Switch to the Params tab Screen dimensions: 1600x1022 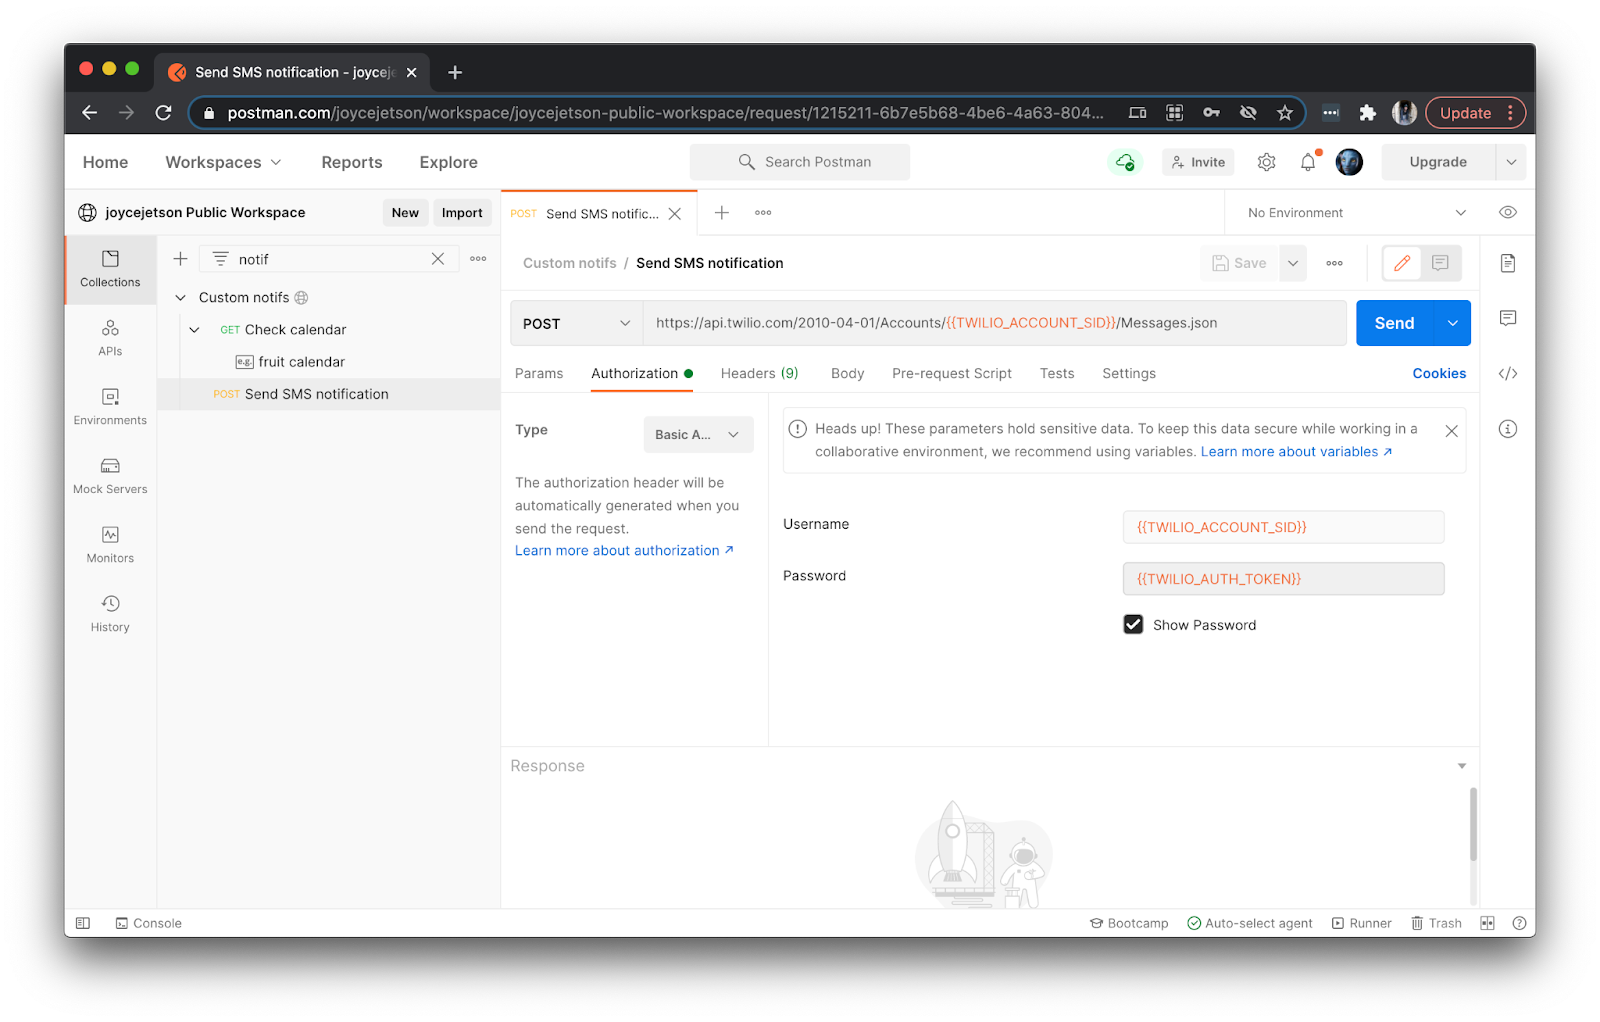click(x=539, y=373)
